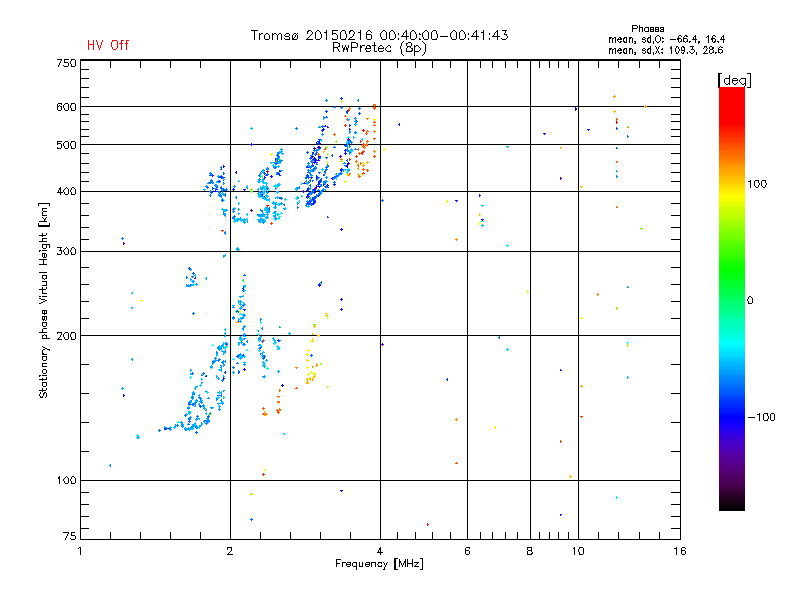800x600 pixels.
Task: Click the 4 MHz frequency tick label
Action: pos(380,551)
